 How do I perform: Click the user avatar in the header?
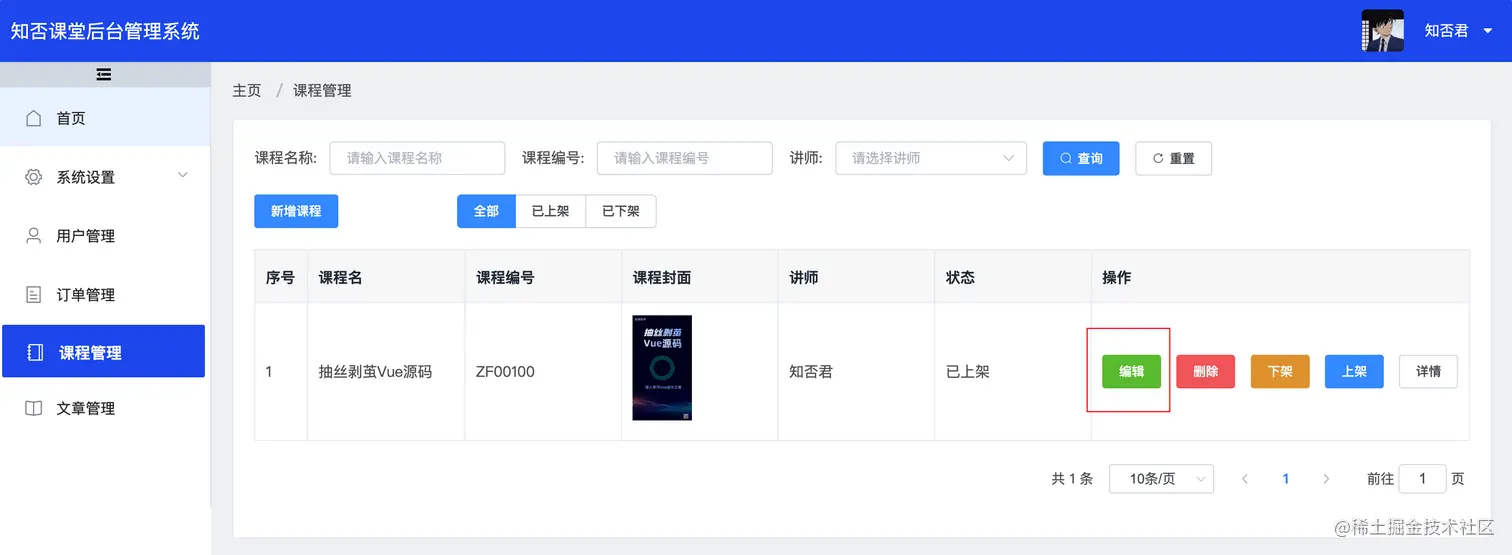coord(1383,31)
